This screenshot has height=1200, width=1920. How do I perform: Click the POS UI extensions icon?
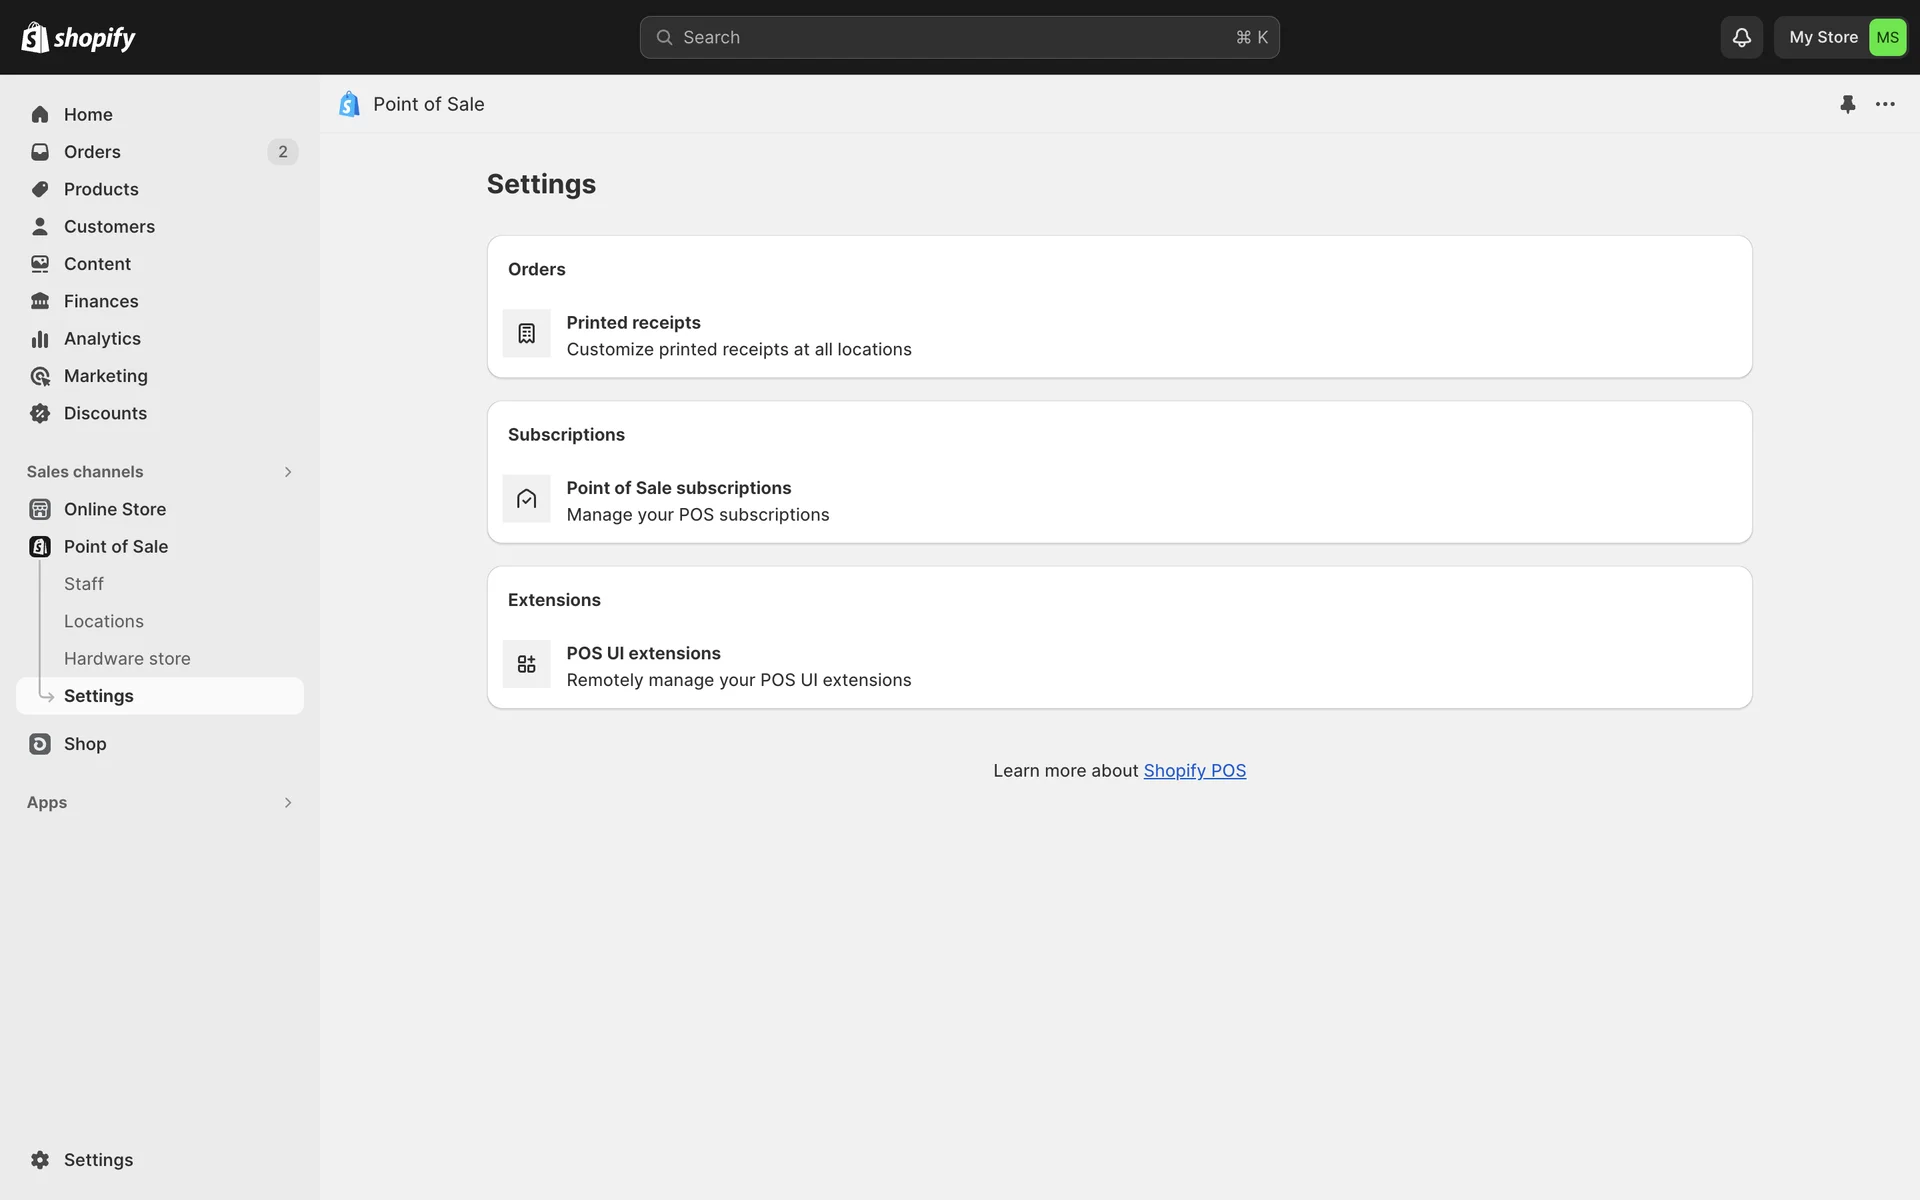point(526,664)
